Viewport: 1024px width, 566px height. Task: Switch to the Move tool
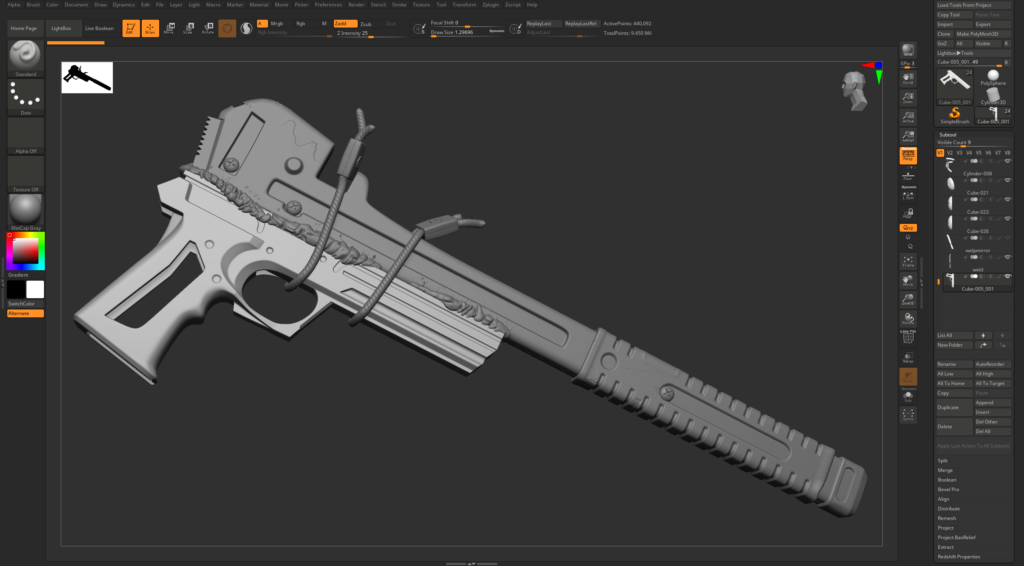169,28
